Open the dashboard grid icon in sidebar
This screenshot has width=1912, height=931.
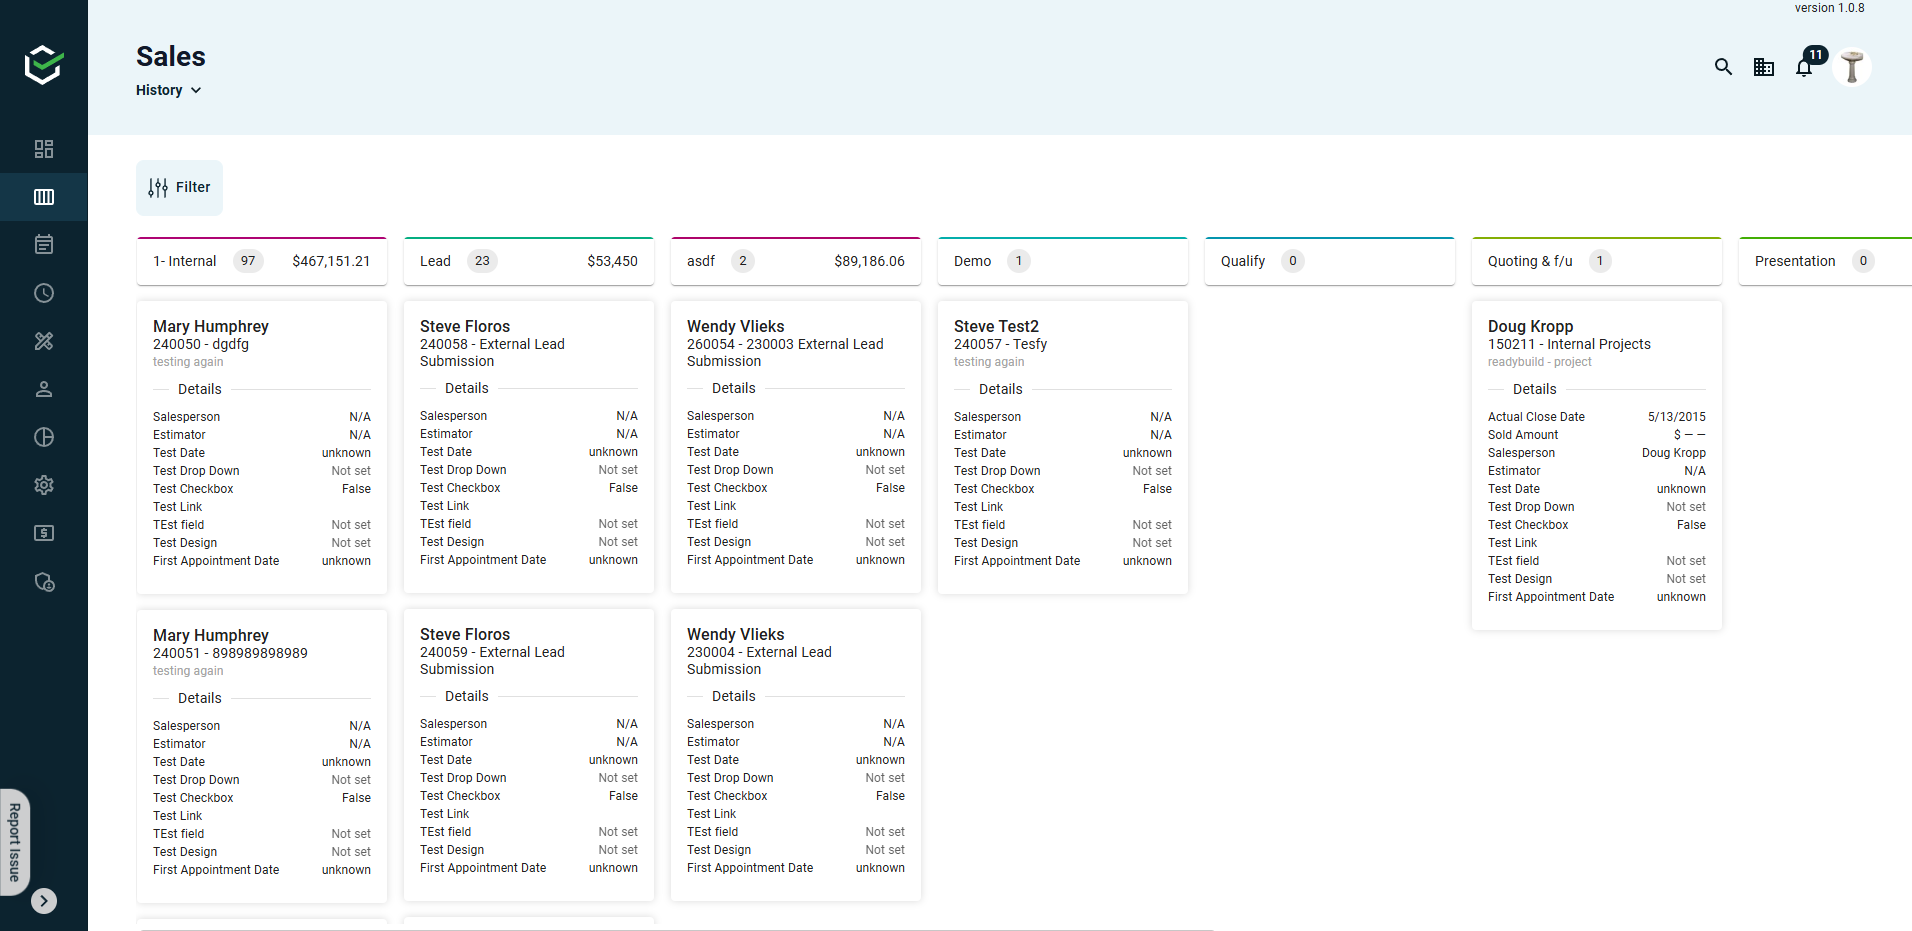point(44,149)
